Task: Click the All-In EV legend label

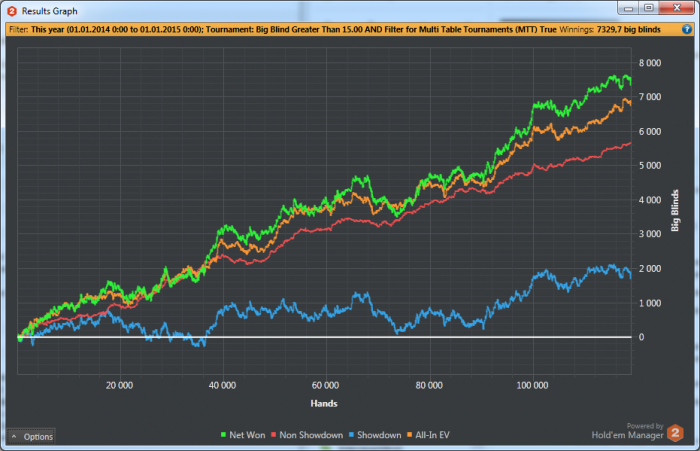Action: (432, 435)
